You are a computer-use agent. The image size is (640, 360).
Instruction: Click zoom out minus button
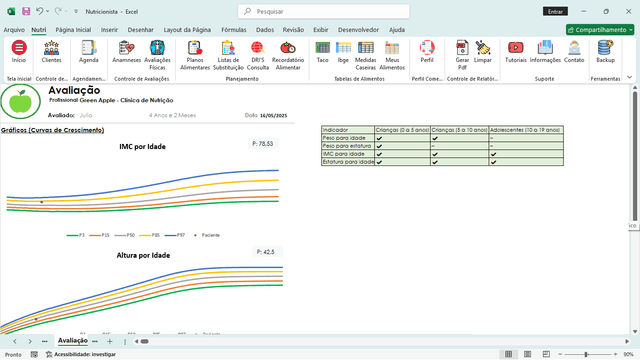(x=560, y=354)
